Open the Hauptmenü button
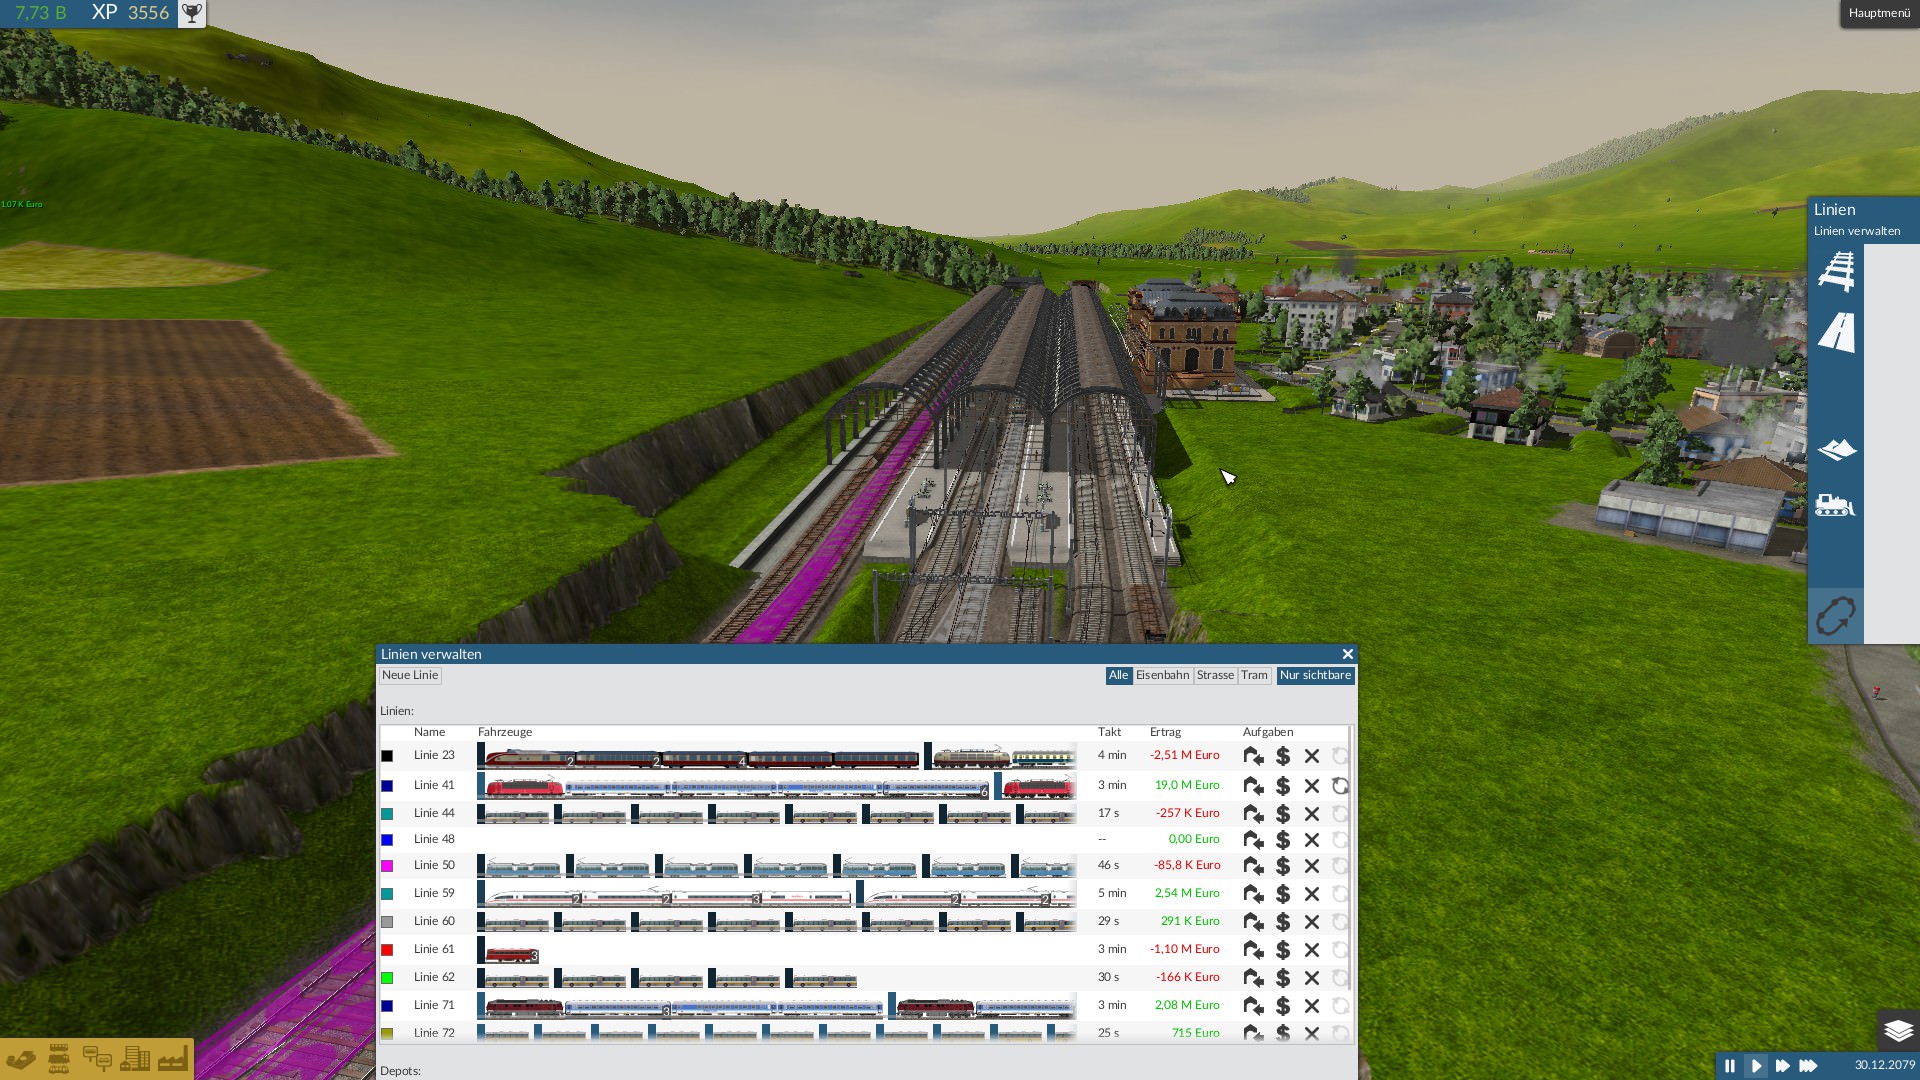 pyautogui.click(x=1879, y=13)
